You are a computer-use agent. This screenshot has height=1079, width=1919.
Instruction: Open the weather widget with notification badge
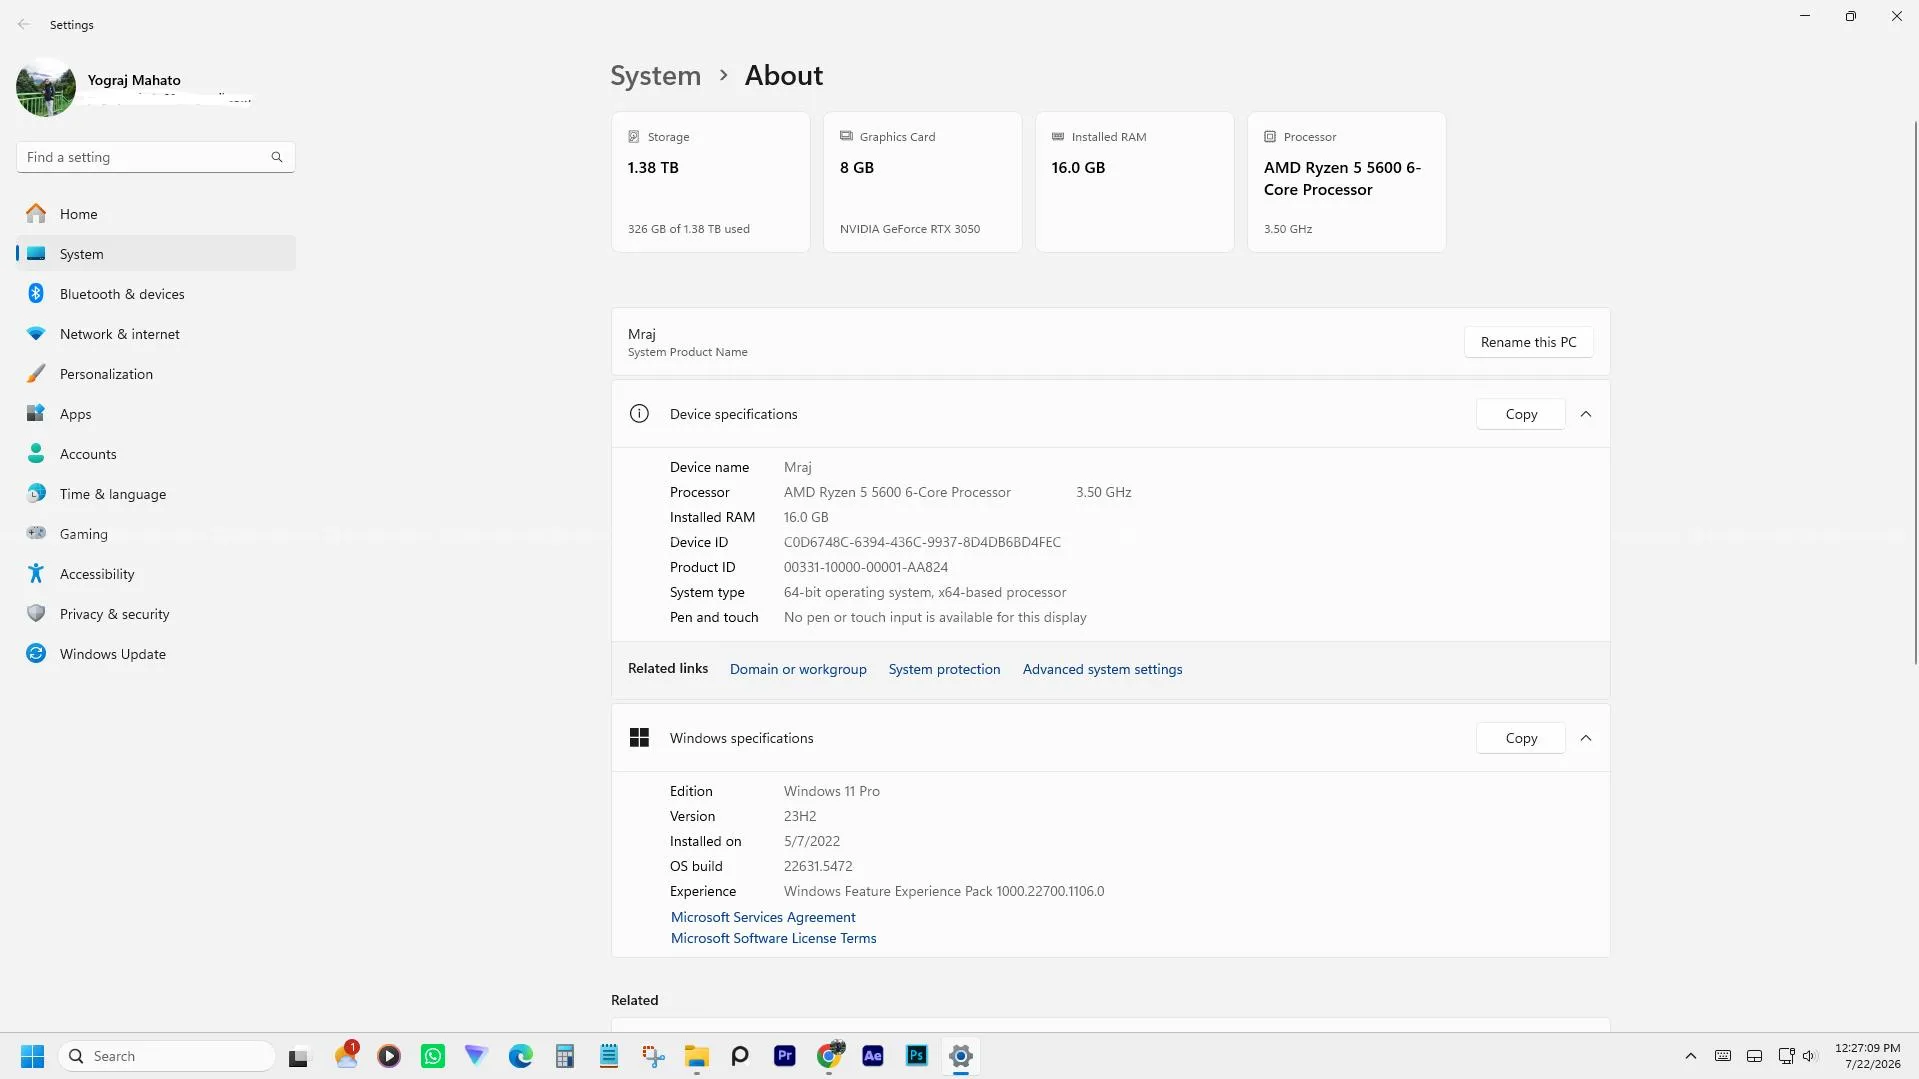[346, 1056]
